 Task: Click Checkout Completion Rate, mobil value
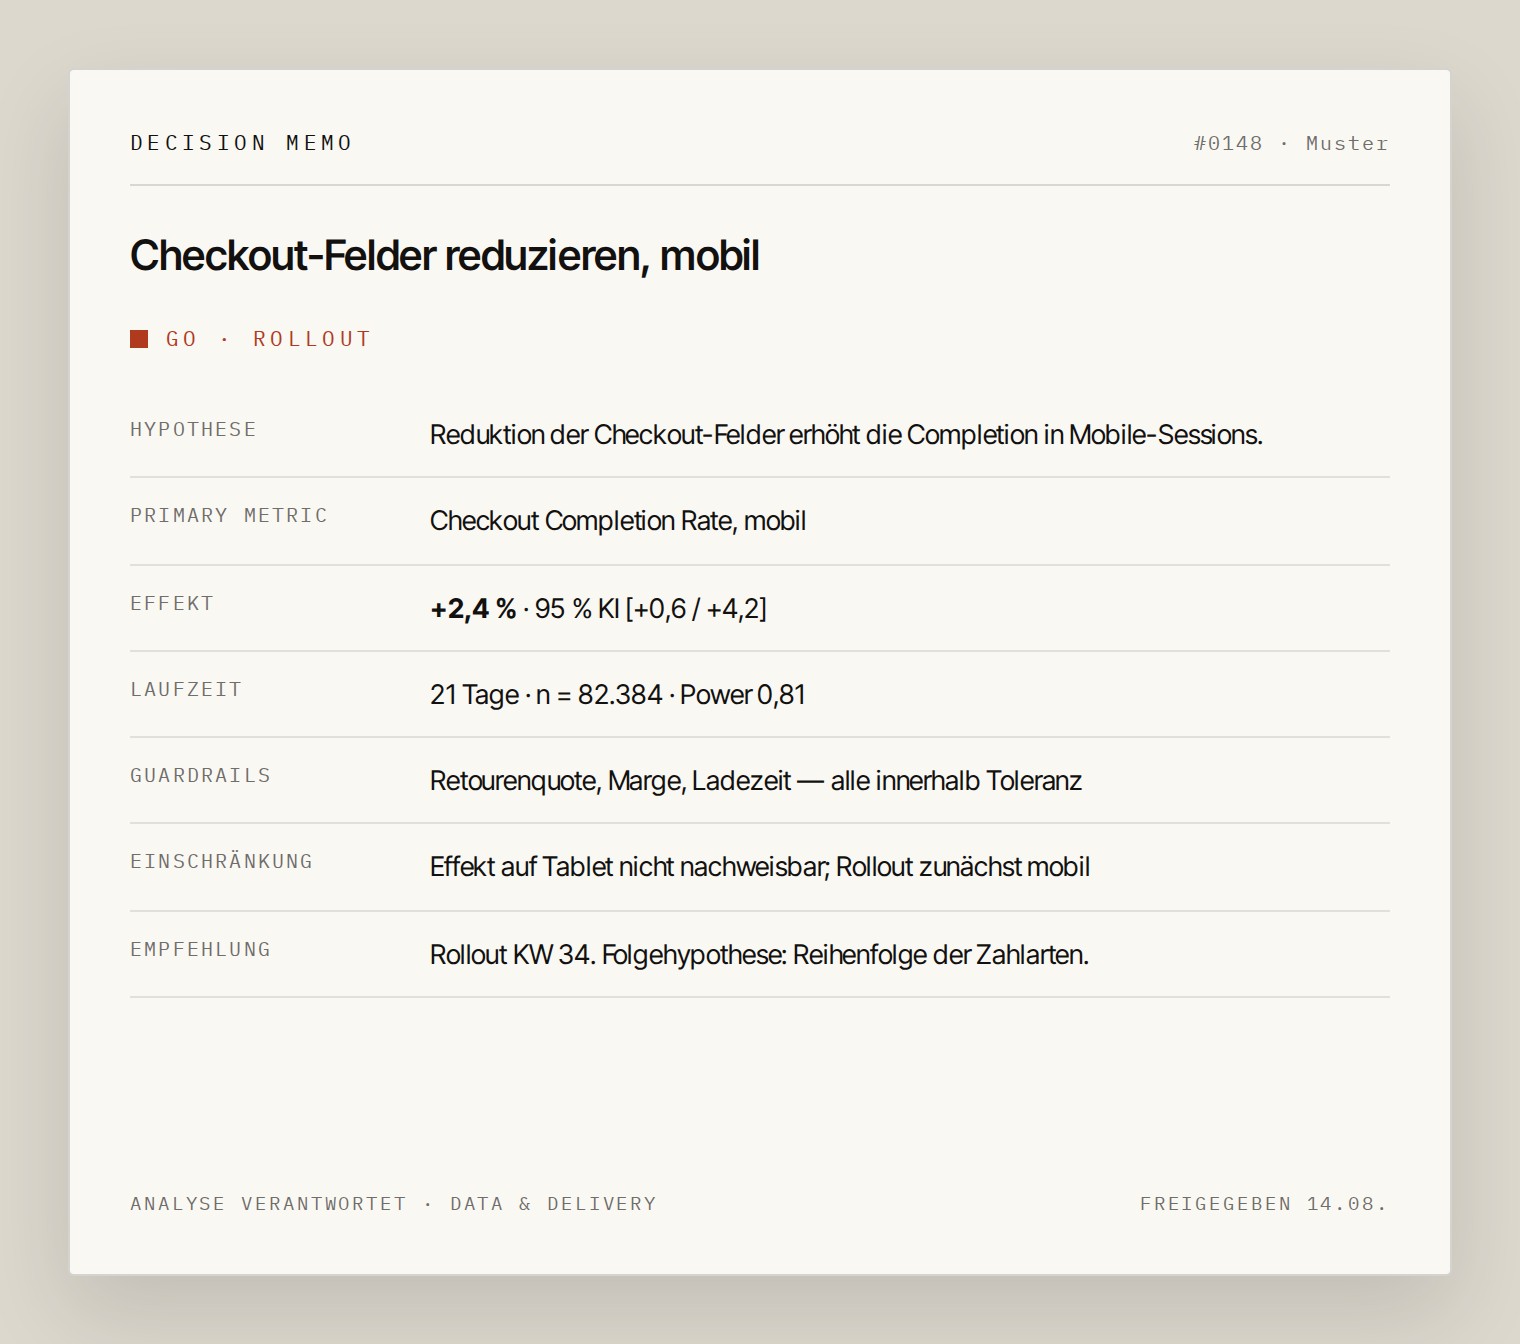pos(618,521)
